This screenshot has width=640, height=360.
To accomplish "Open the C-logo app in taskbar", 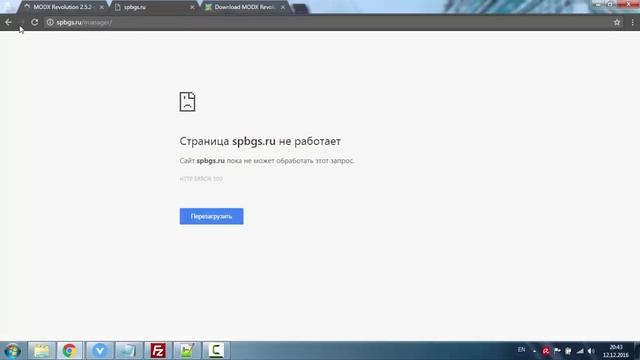I will [x=216, y=351].
